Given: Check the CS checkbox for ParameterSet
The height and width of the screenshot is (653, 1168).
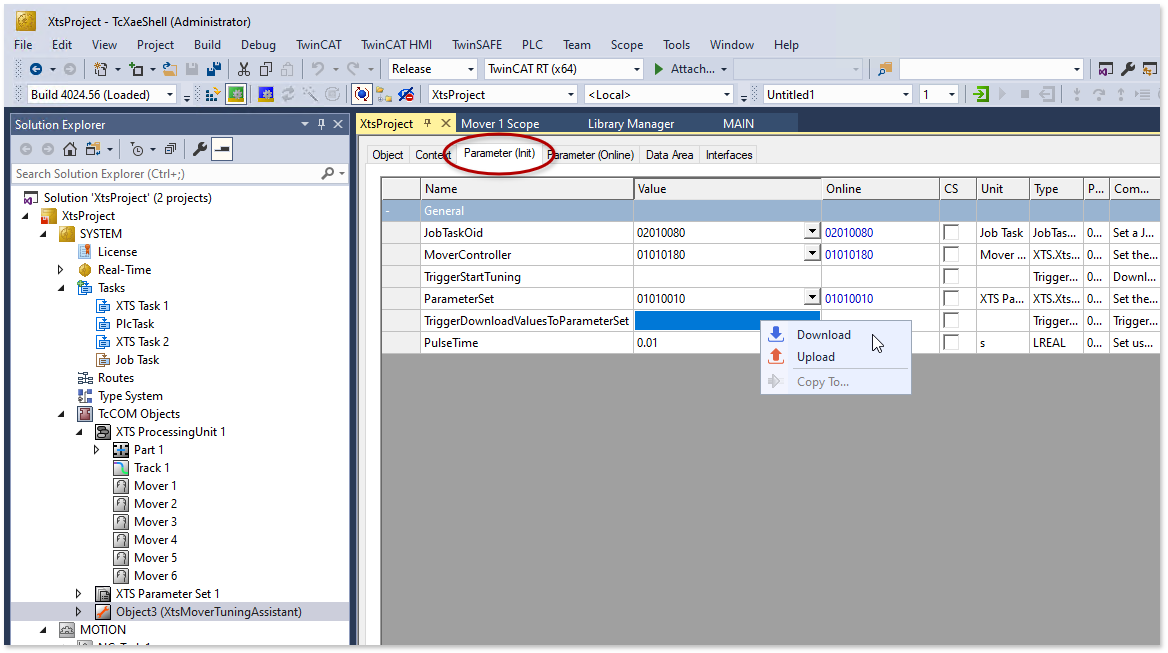Looking at the screenshot, I should 951,298.
